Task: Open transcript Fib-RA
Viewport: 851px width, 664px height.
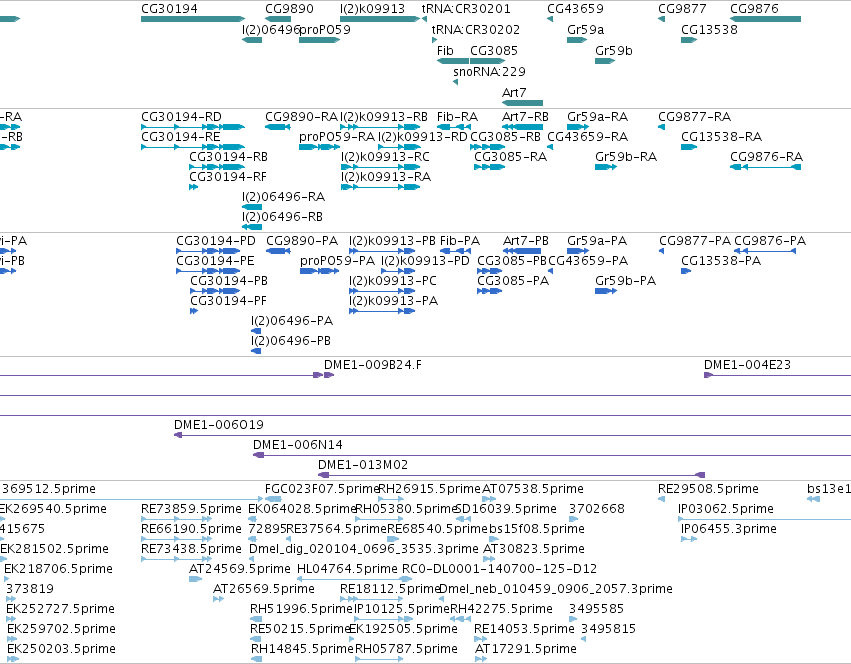Action: coord(454,127)
